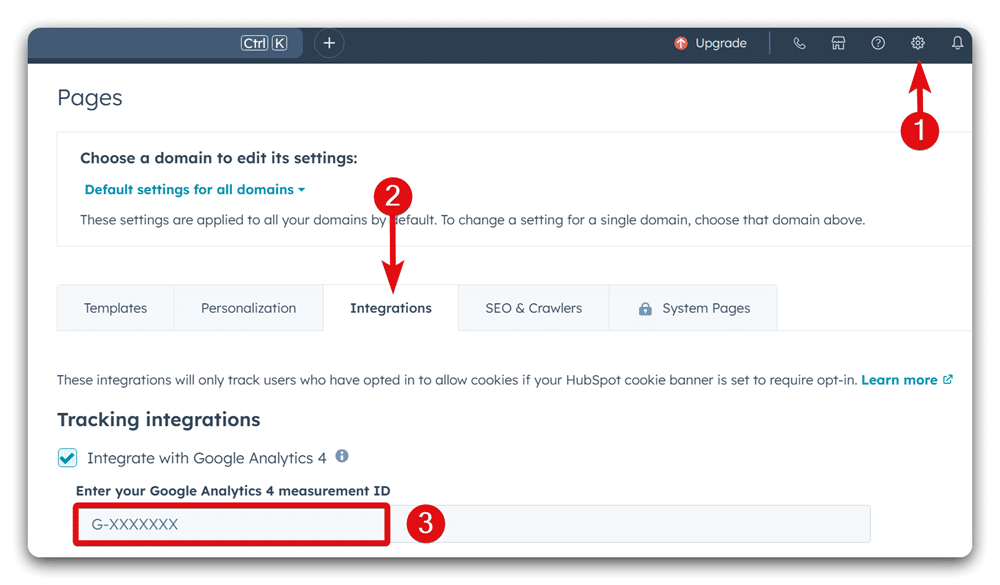Open the calling tool phone icon

click(799, 43)
